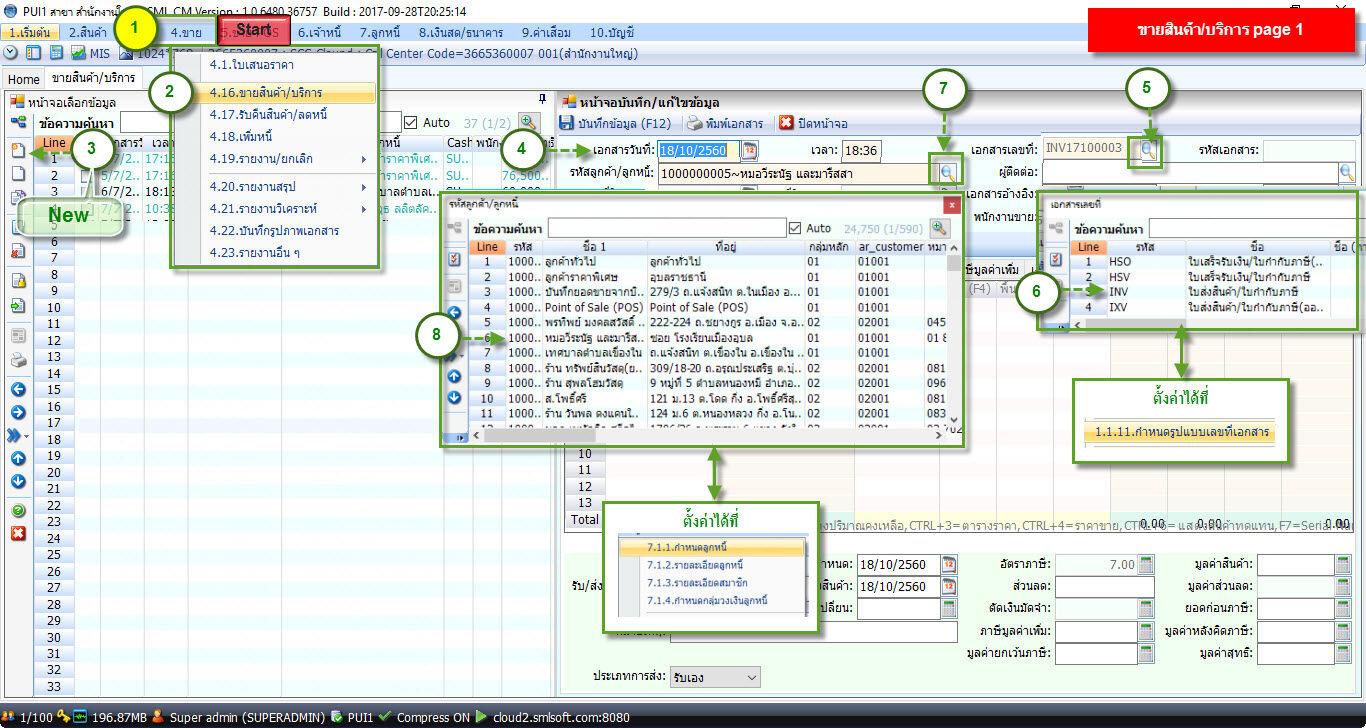Click the calculator icon beside อัตราภาษี 7.00
The width and height of the screenshot is (1366, 728).
pos(1146,564)
